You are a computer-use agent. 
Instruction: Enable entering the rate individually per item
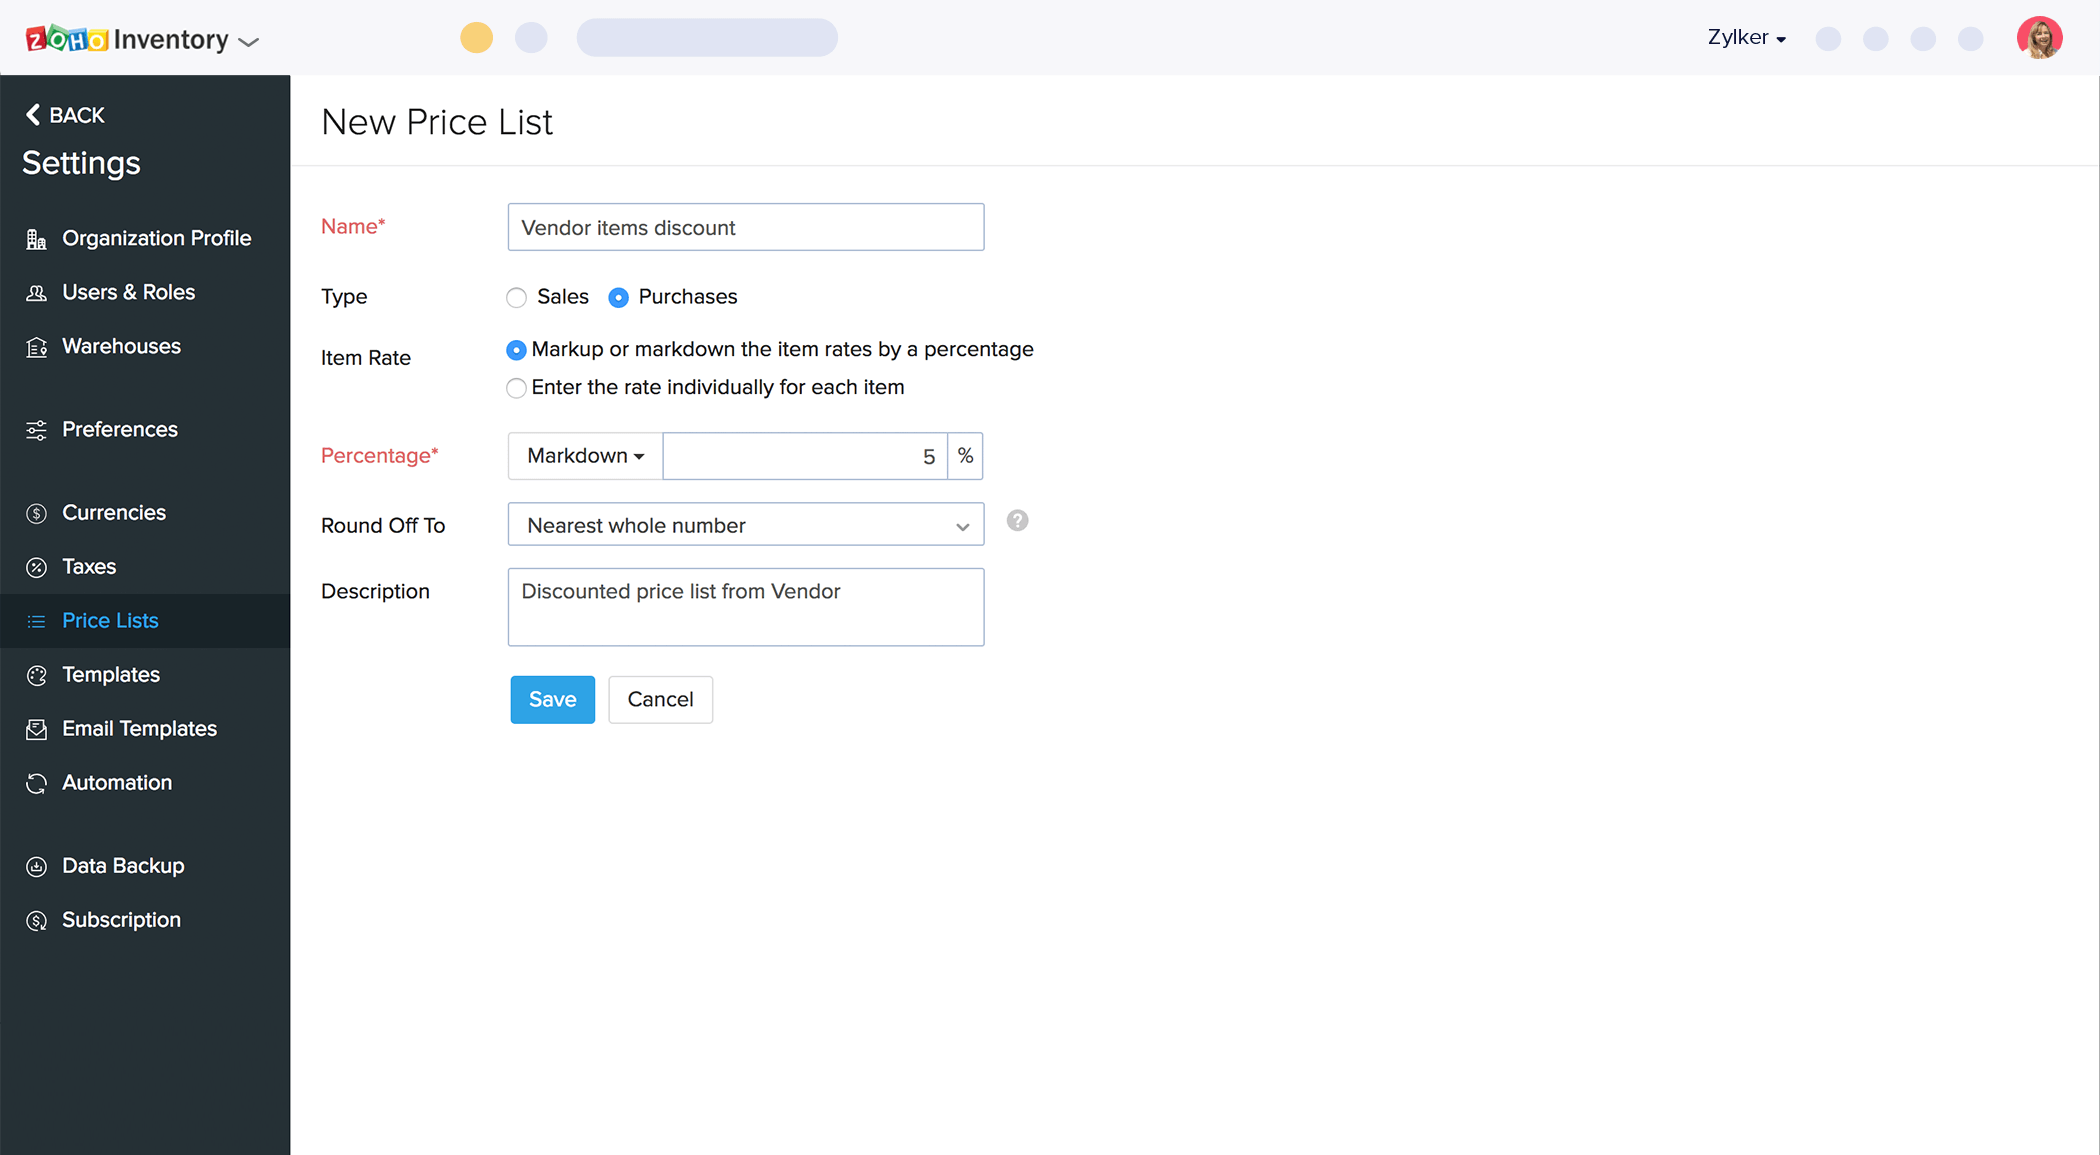516,388
